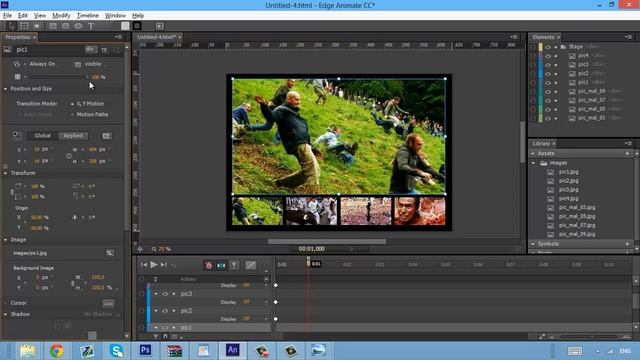Collapse the Position and Size section
Viewport: 640px width, 360px height.
6,89
